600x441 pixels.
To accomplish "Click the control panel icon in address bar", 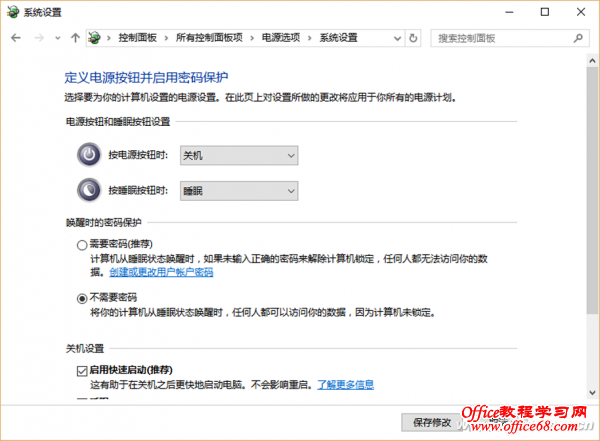I will tap(95, 38).
